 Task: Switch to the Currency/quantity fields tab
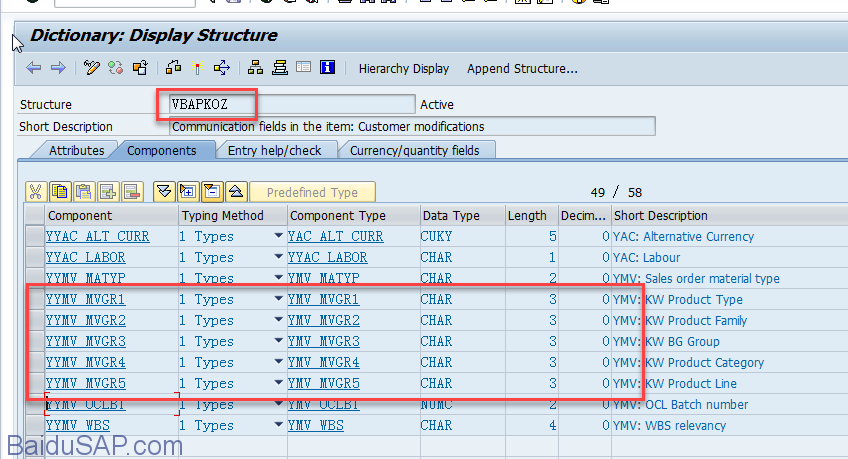click(x=414, y=150)
